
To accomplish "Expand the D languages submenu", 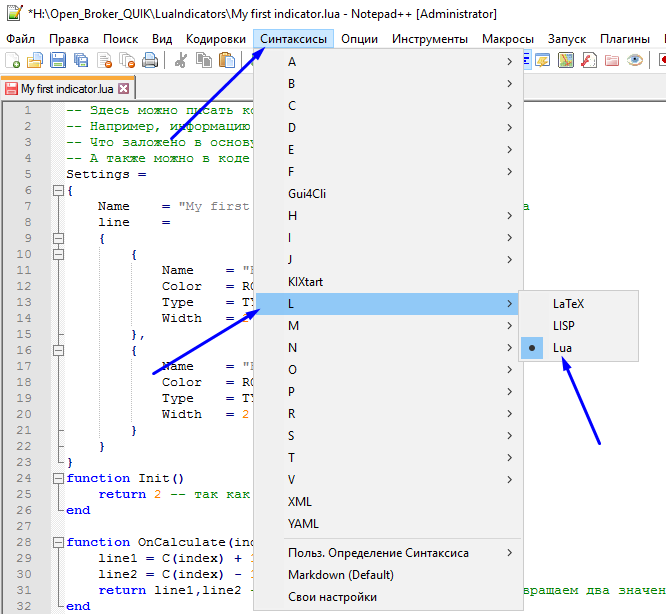I will [388, 128].
